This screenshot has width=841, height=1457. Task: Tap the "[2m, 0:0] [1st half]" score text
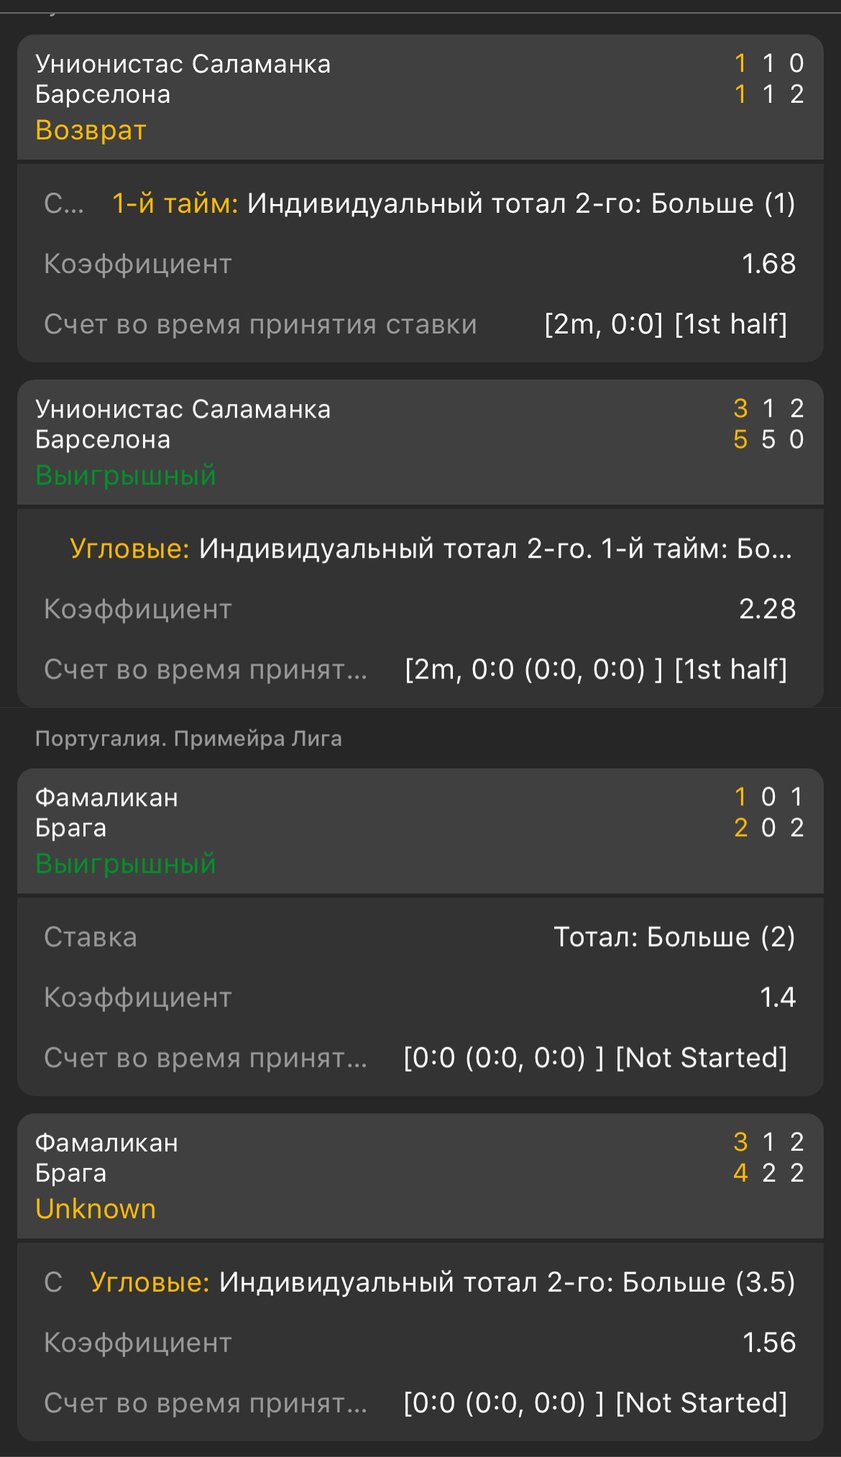point(665,324)
